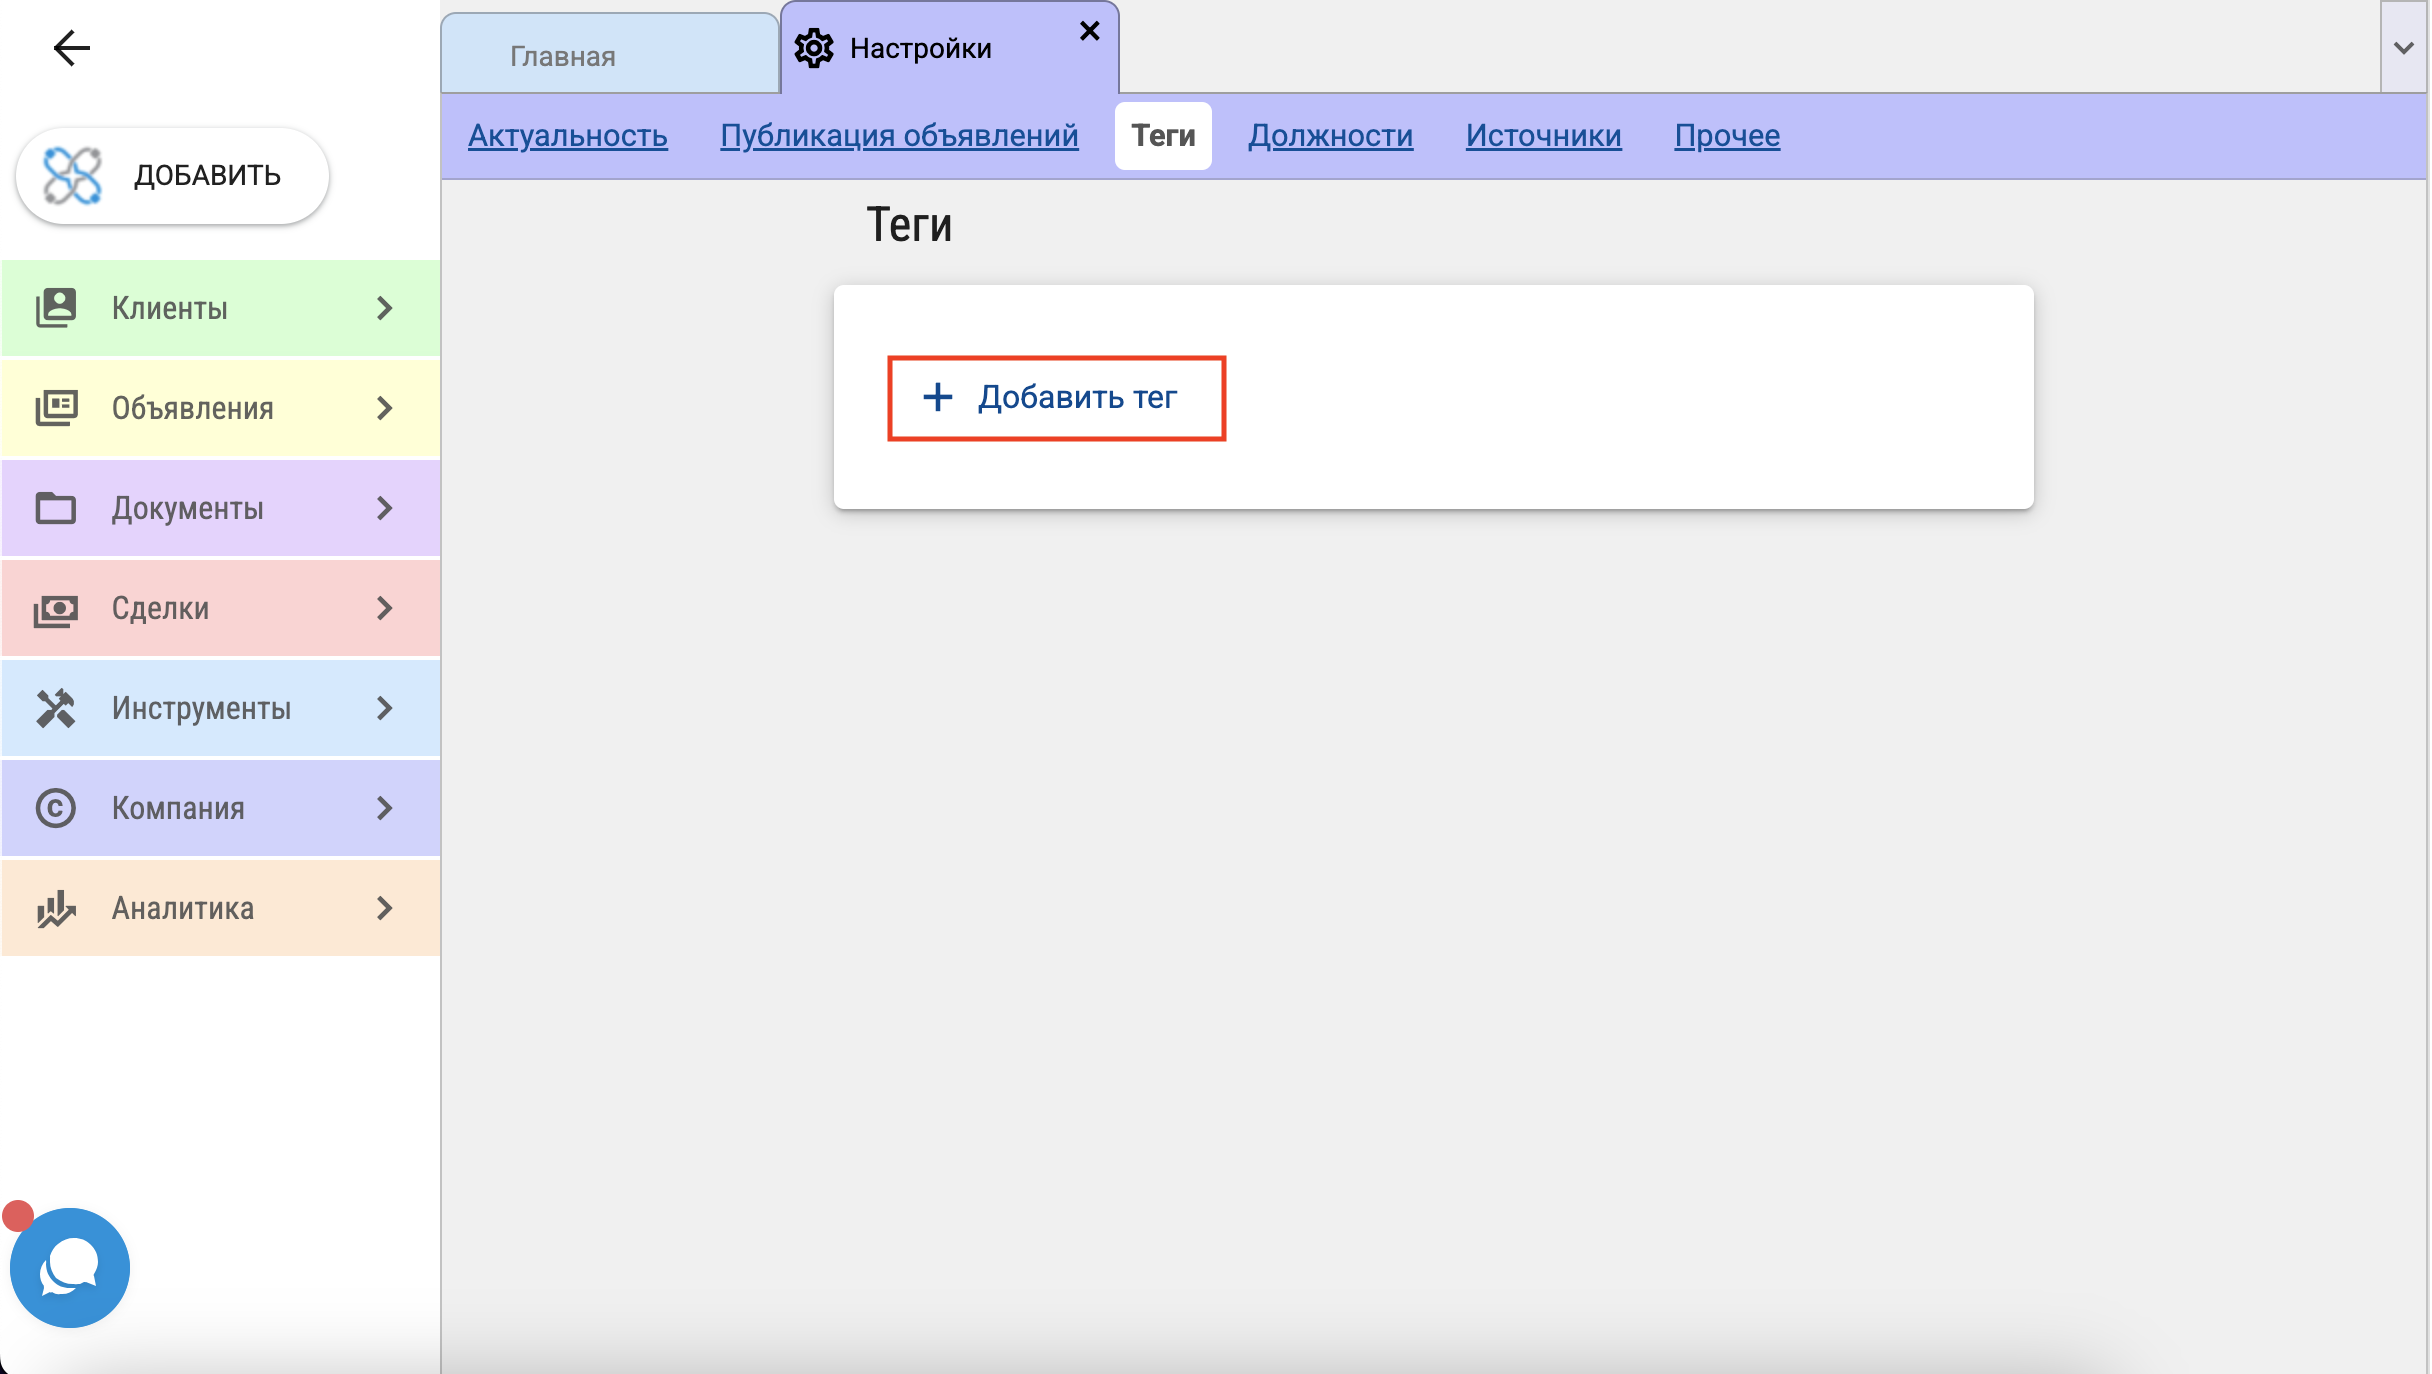Click the Сделки money icon
This screenshot has height=1374, width=2432.
[56, 609]
